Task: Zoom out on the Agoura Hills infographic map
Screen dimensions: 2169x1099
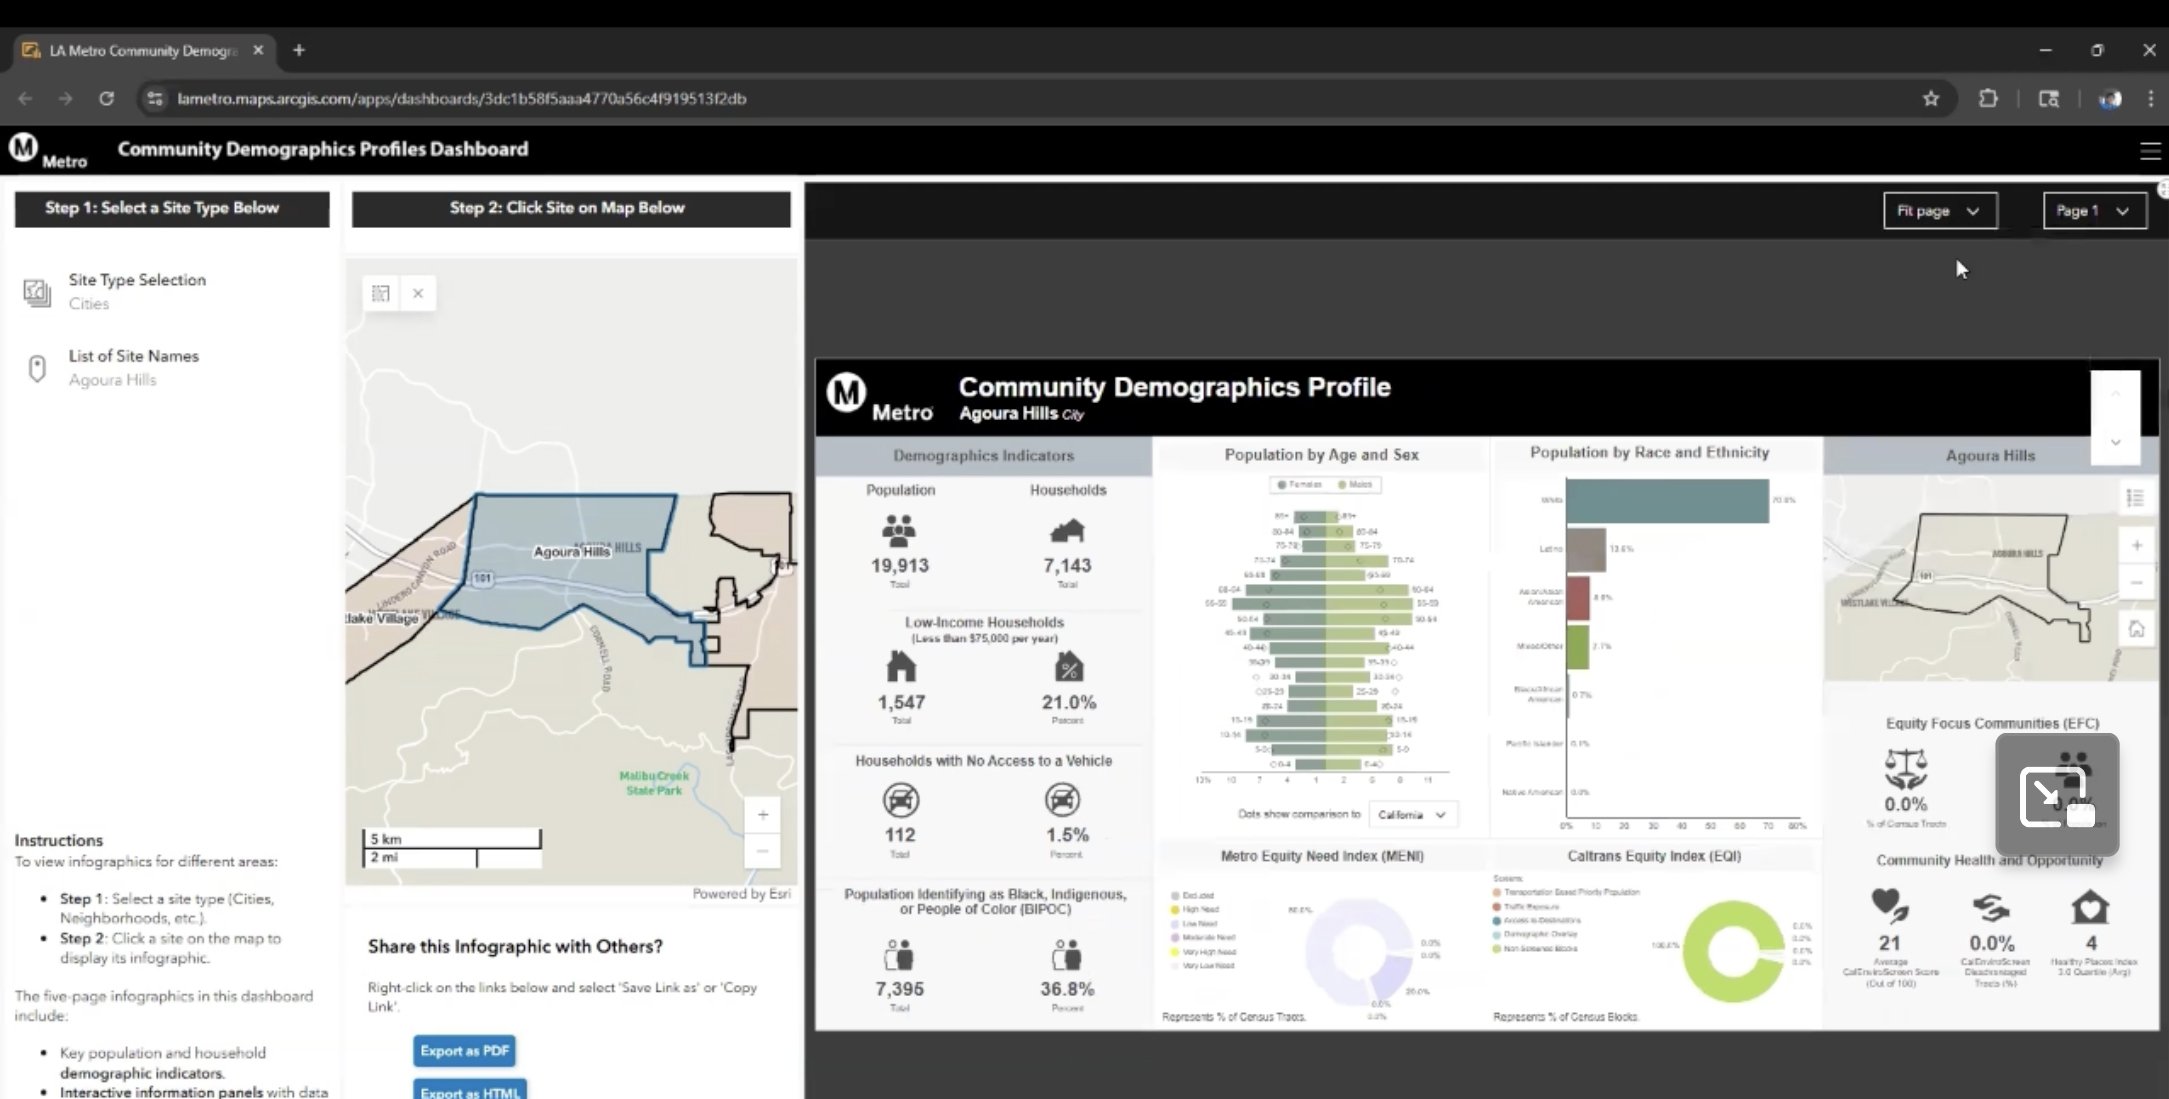Action: pos(2136,582)
